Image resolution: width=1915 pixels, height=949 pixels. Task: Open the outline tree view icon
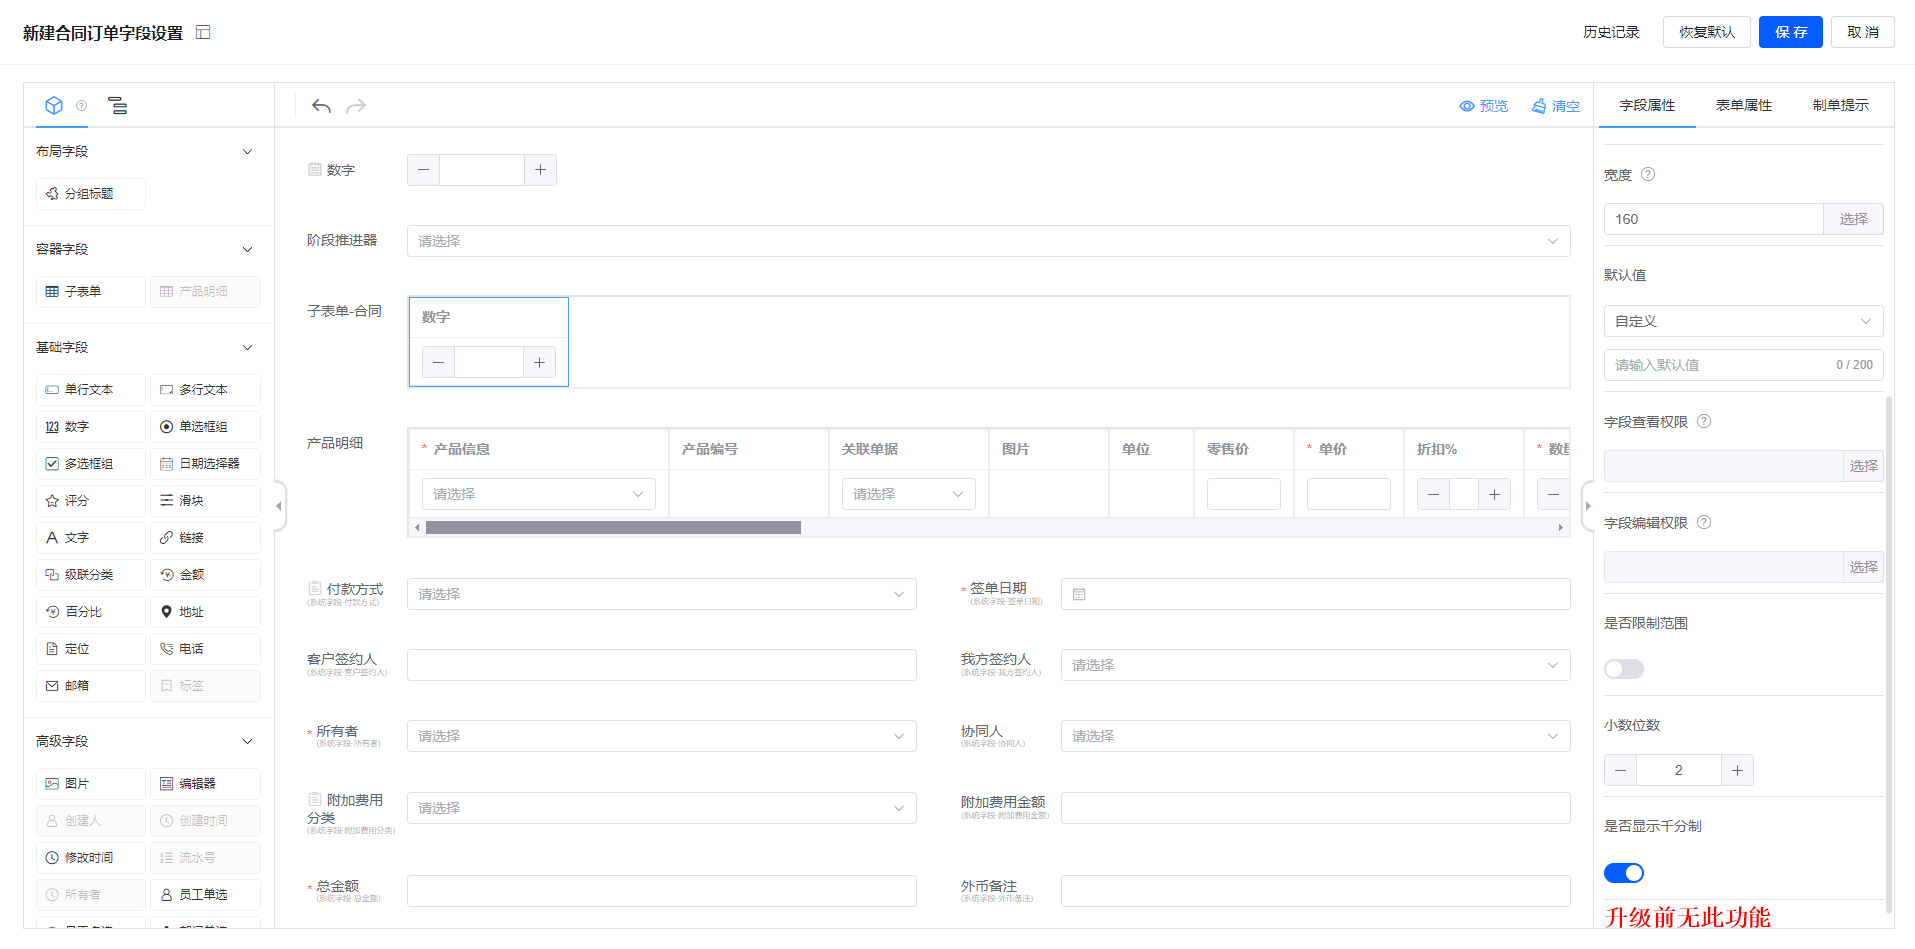118,106
